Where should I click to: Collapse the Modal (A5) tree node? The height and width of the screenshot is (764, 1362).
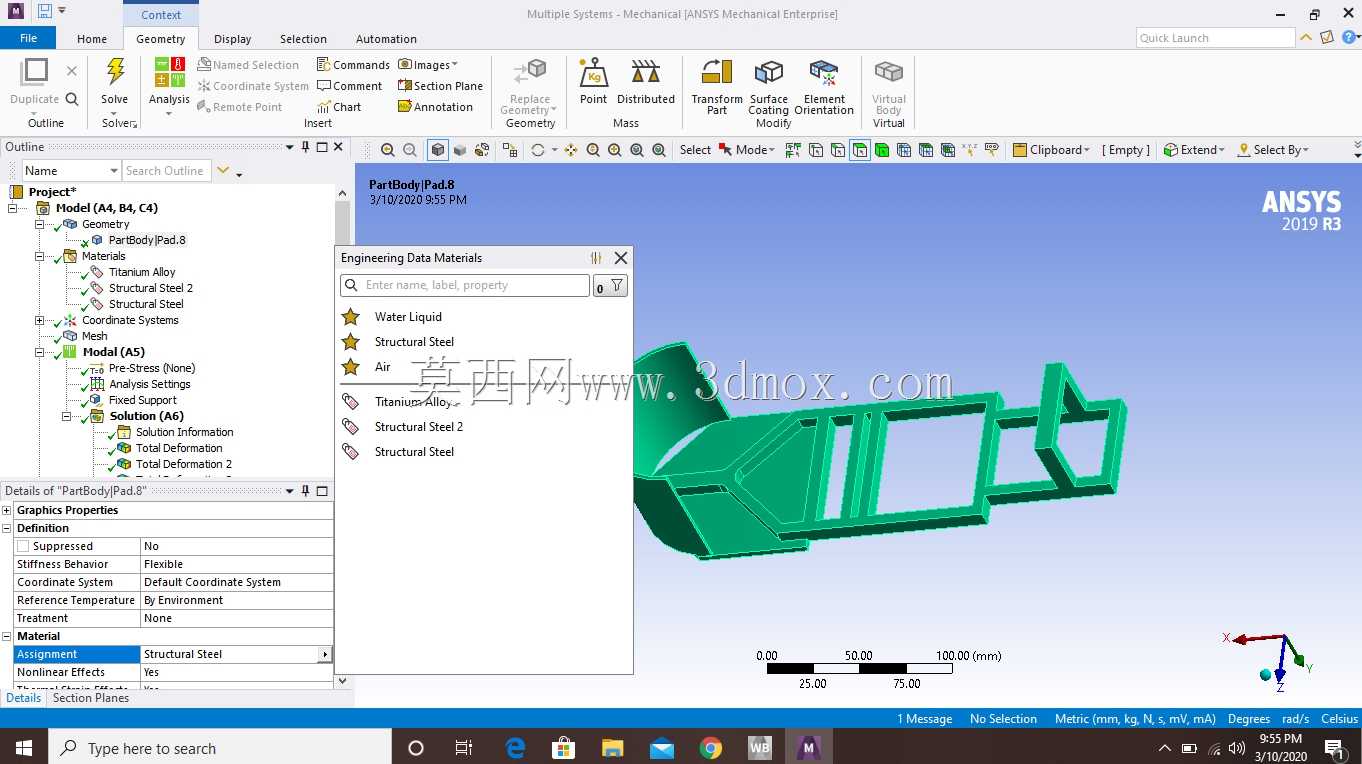40,352
